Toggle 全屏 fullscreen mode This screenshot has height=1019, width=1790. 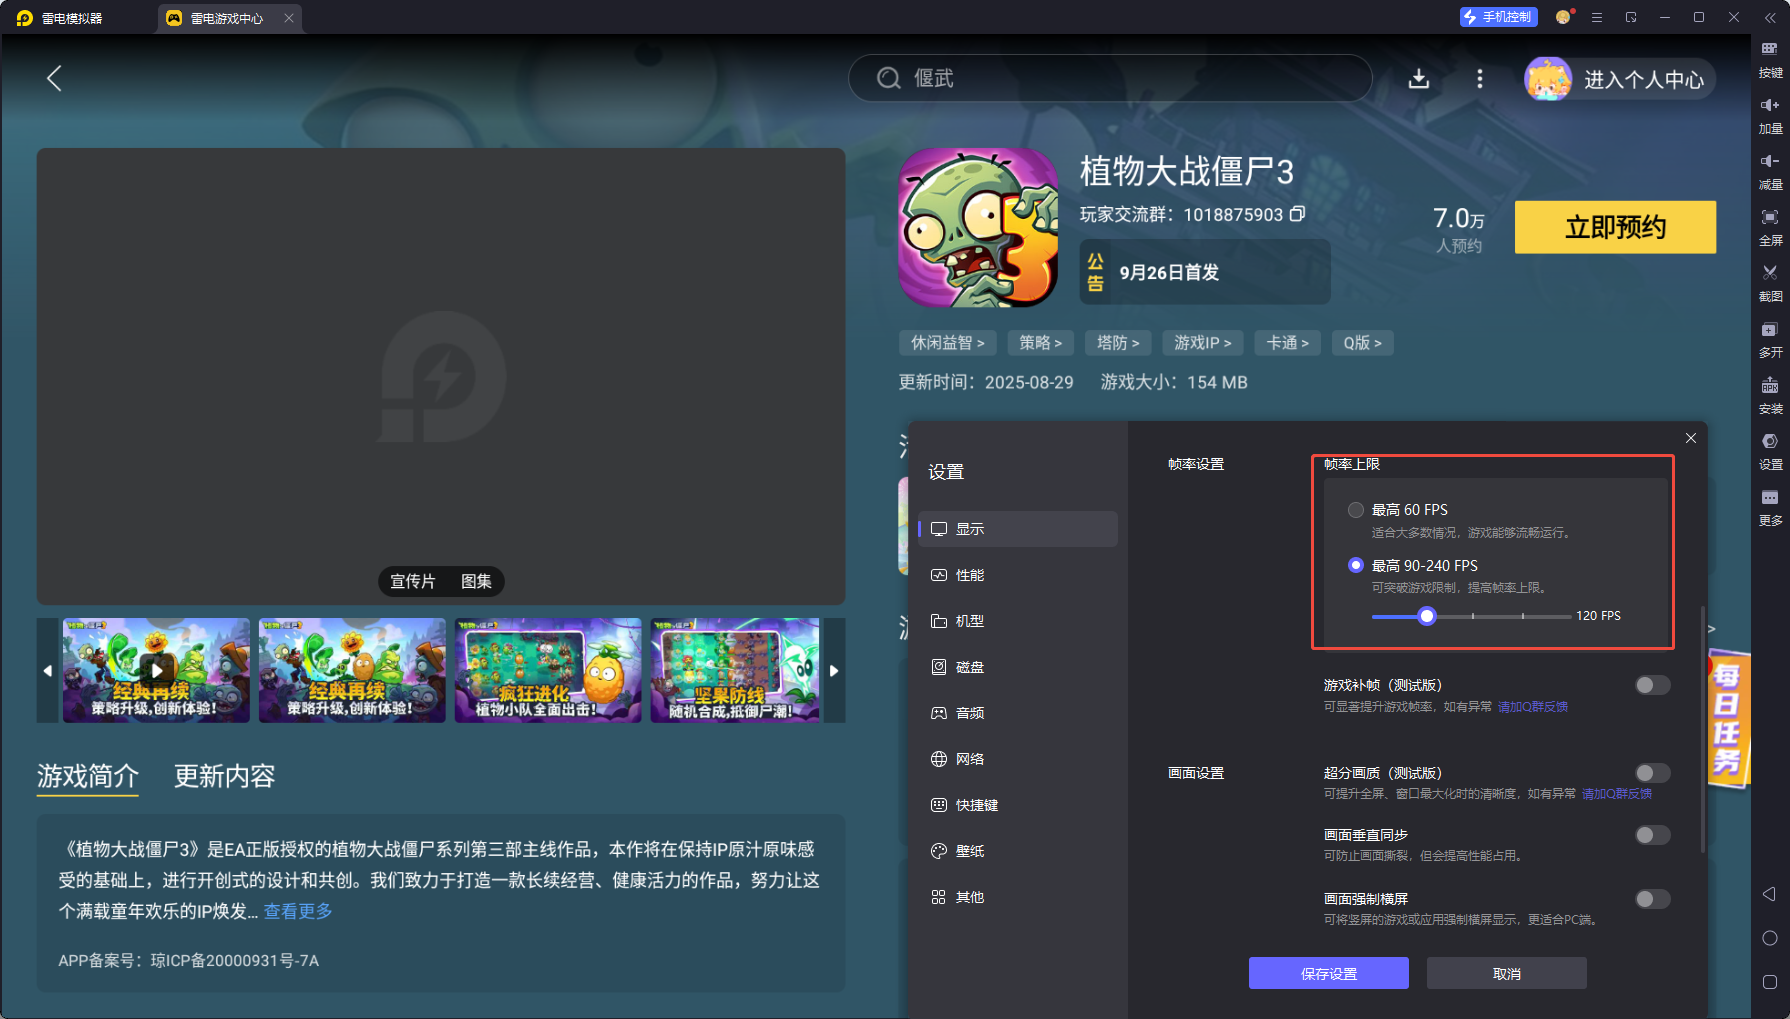click(1770, 228)
